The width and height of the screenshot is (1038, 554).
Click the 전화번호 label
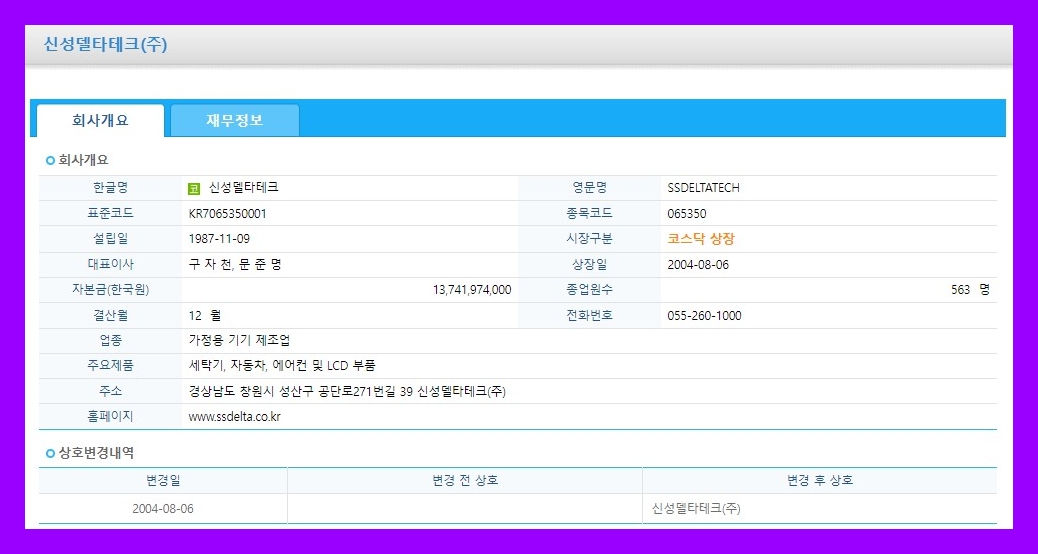tap(590, 316)
